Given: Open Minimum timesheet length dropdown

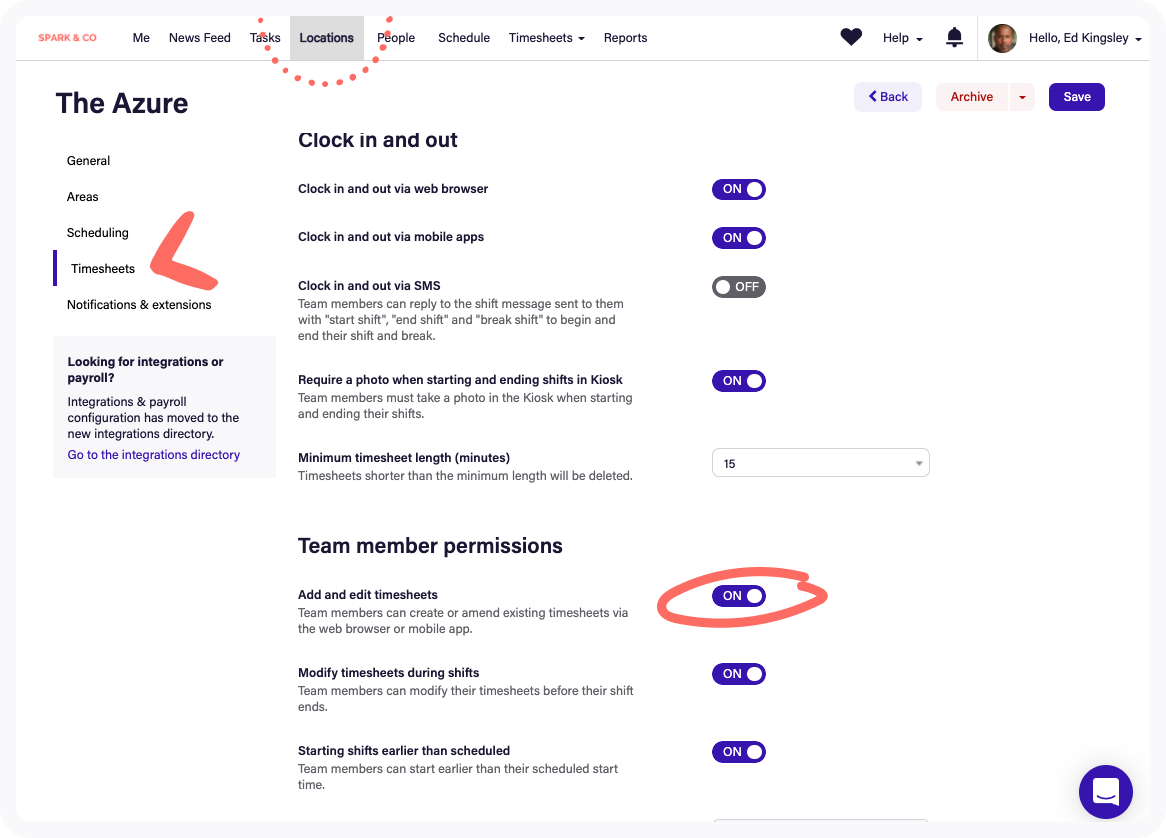Looking at the screenshot, I should (820, 464).
